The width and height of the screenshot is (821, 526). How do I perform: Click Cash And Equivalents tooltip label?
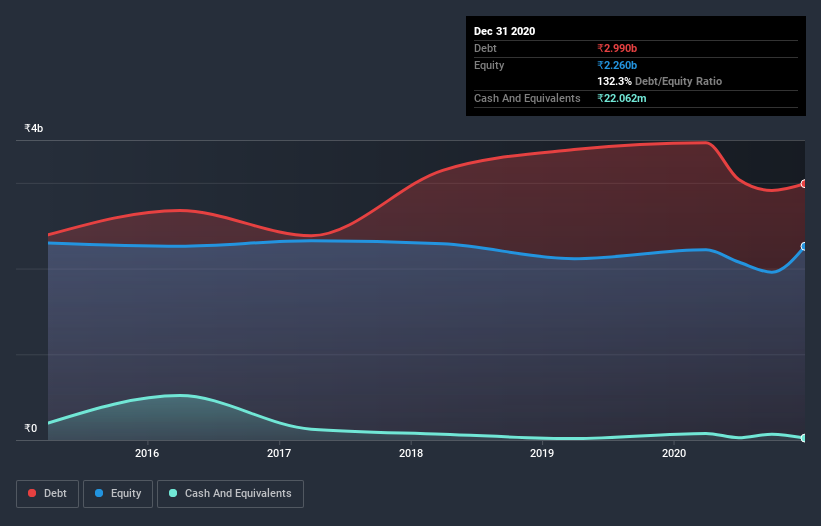pyautogui.click(x=527, y=98)
